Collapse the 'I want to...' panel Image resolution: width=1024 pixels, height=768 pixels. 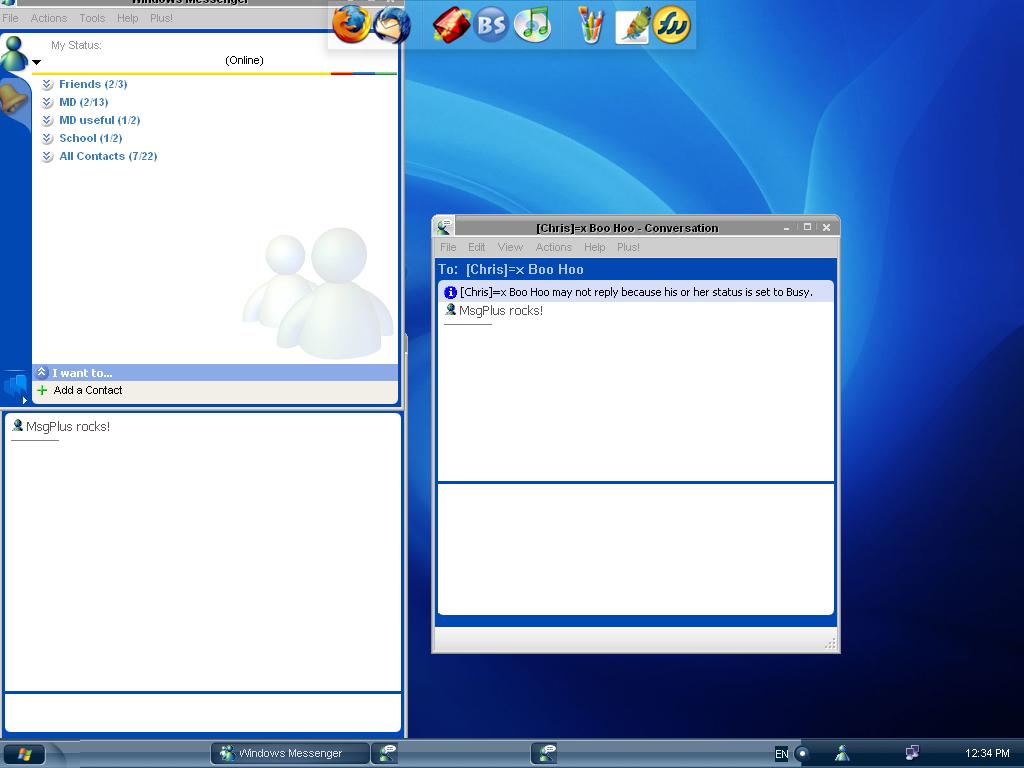(42, 373)
